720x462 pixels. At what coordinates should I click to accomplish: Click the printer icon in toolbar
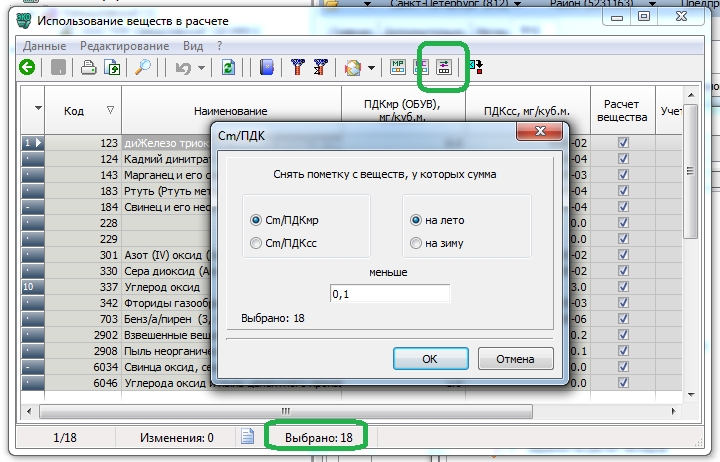[88, 68]
